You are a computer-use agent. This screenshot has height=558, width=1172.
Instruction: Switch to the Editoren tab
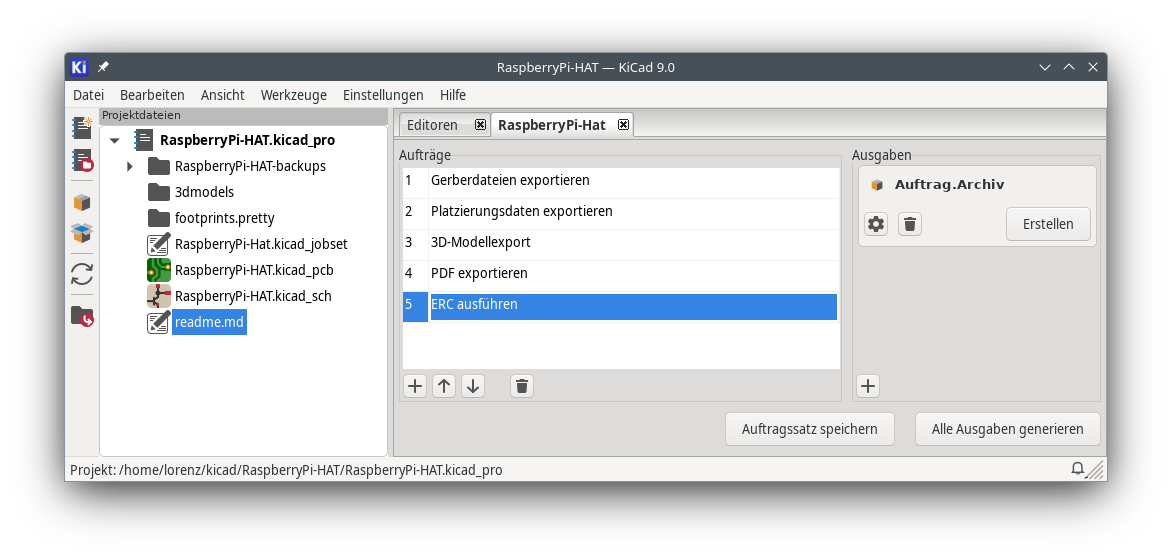click(431, 125)
